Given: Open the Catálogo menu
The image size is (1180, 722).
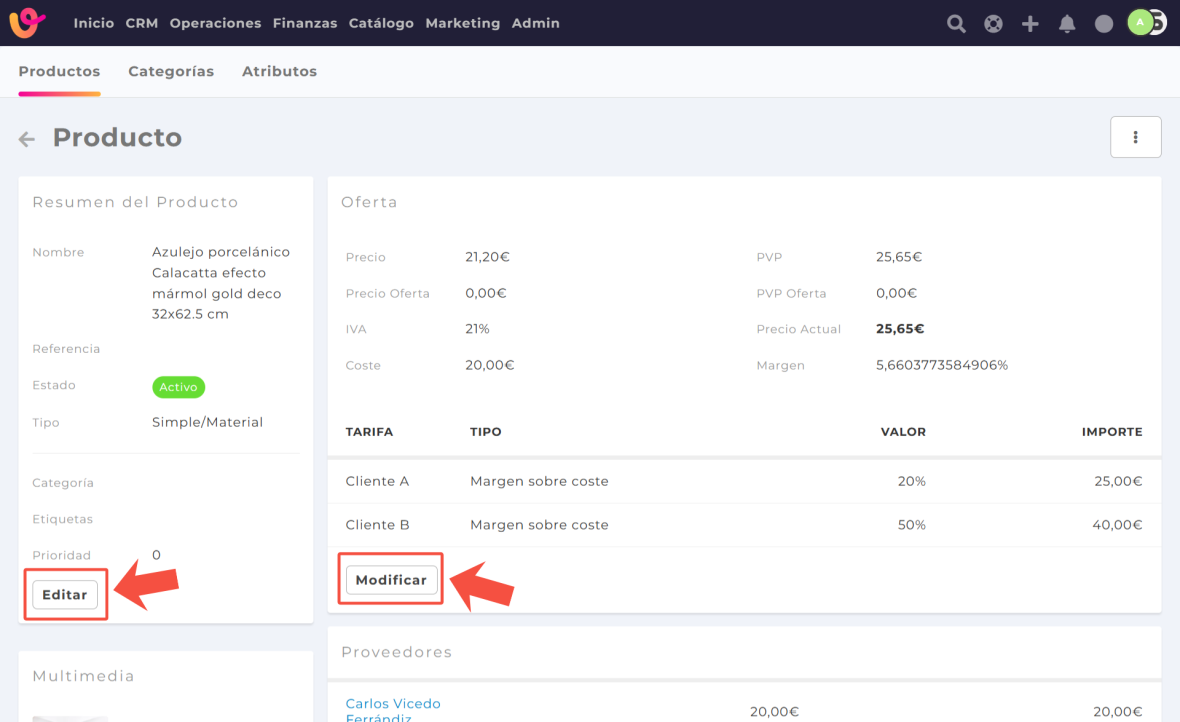Looking at the screenshot, I should 381,23.
